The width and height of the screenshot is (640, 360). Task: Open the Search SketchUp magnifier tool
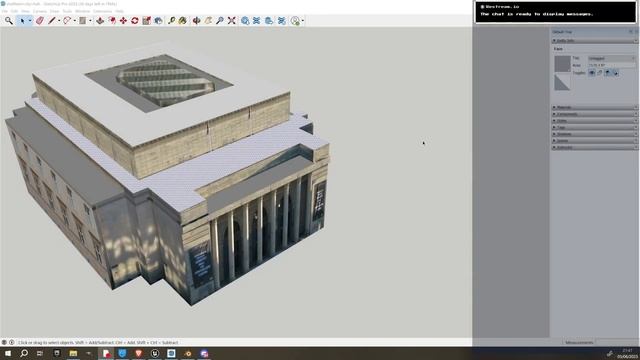point(9,20)
